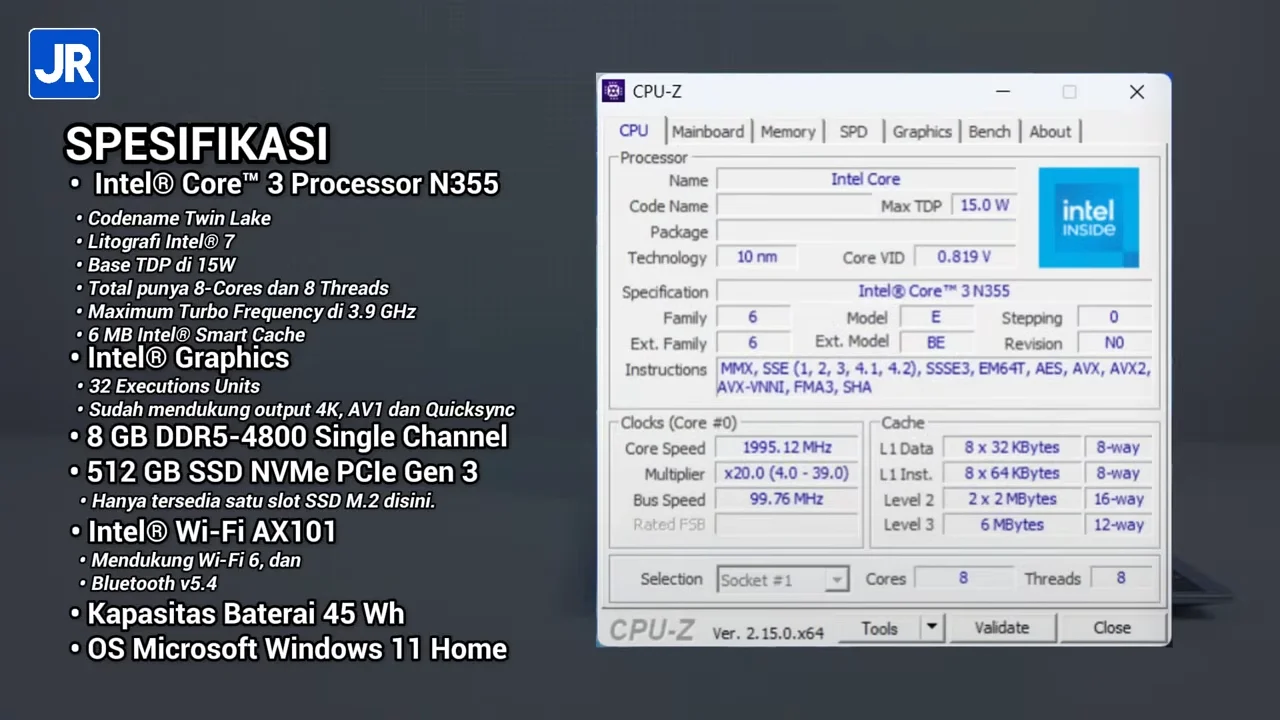Open the Tools dropdown arrow
1280x720 pixels.
[x=930, y=627]
